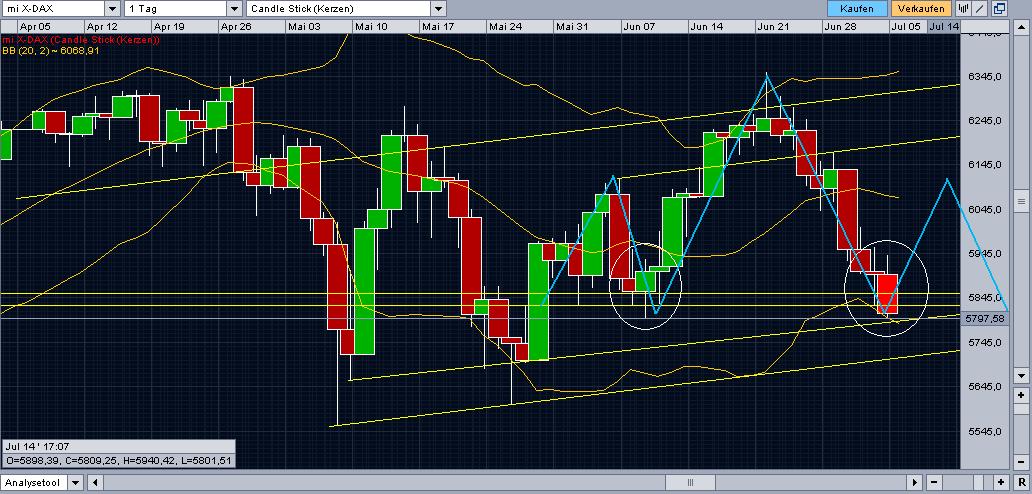Click the R reset zoom button
This screenshot has width=1032, height=494.
click(1021, 483)
